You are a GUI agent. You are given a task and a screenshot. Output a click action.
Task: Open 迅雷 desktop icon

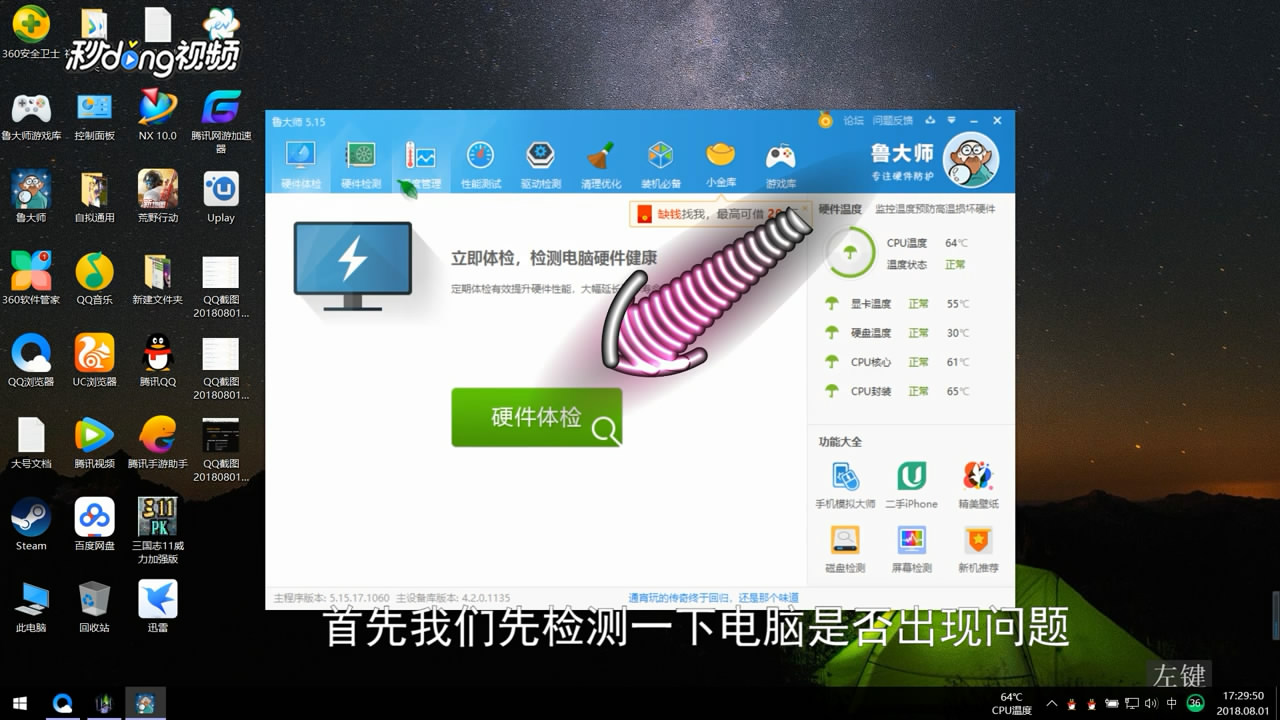[x=157, y=607]
